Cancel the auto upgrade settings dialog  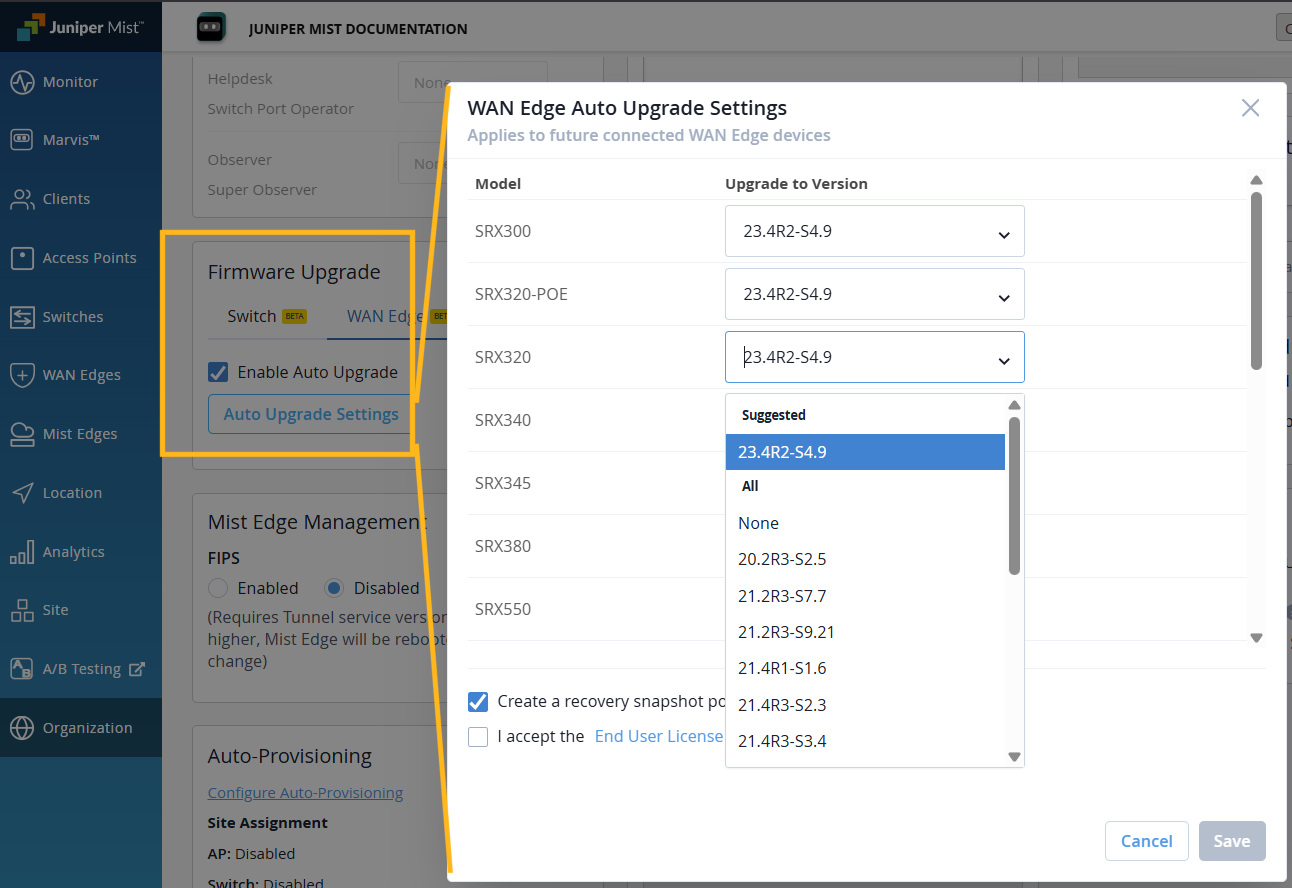coord(1146,841)
